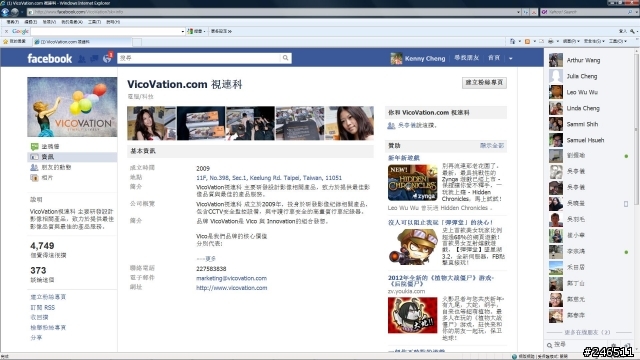Open the IE Page (網頁) command dropdown

point(571,41)
